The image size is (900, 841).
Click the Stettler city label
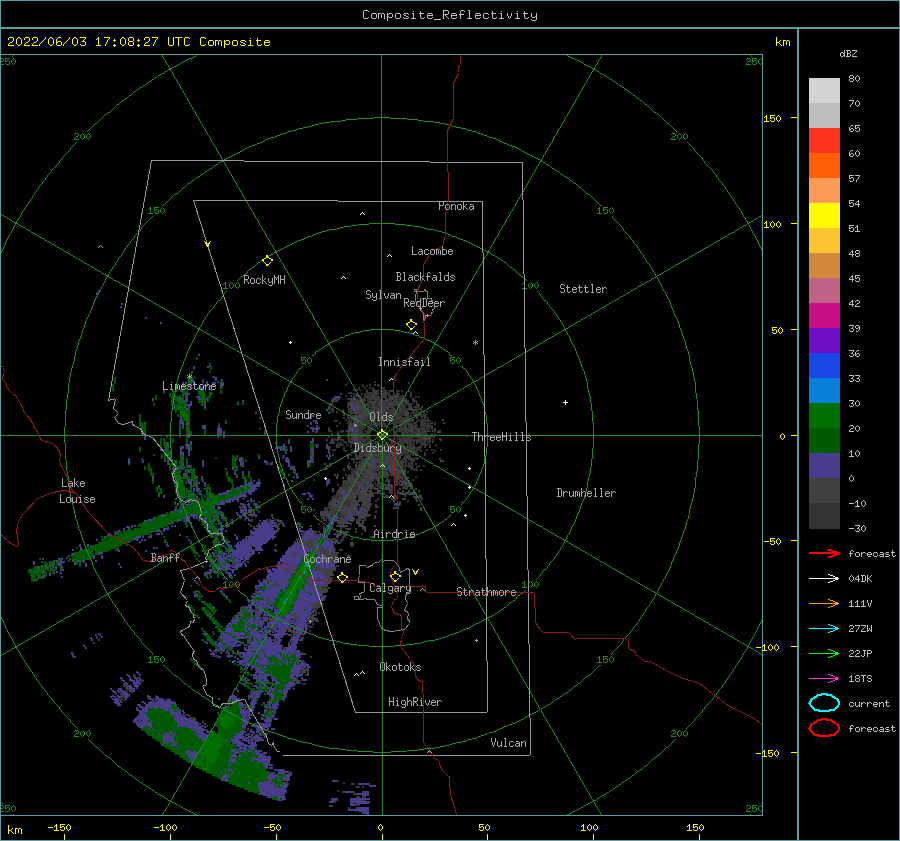coord(583,289)
